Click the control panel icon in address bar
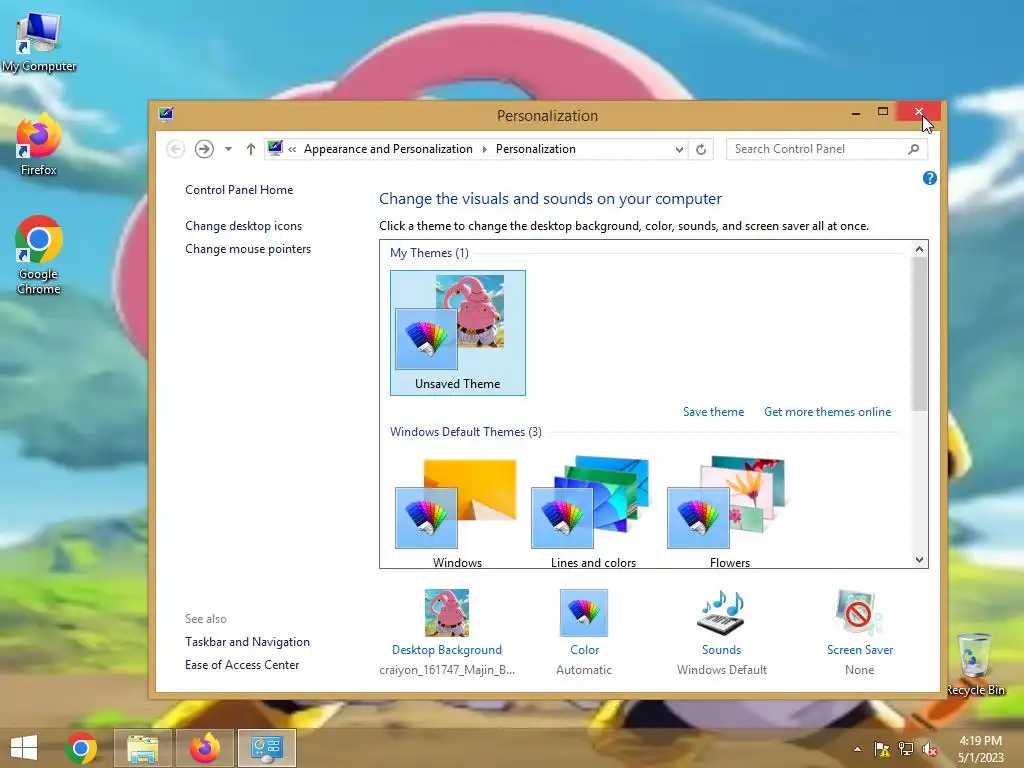Viewport: 1024px width, 768px height. point(275,148)
